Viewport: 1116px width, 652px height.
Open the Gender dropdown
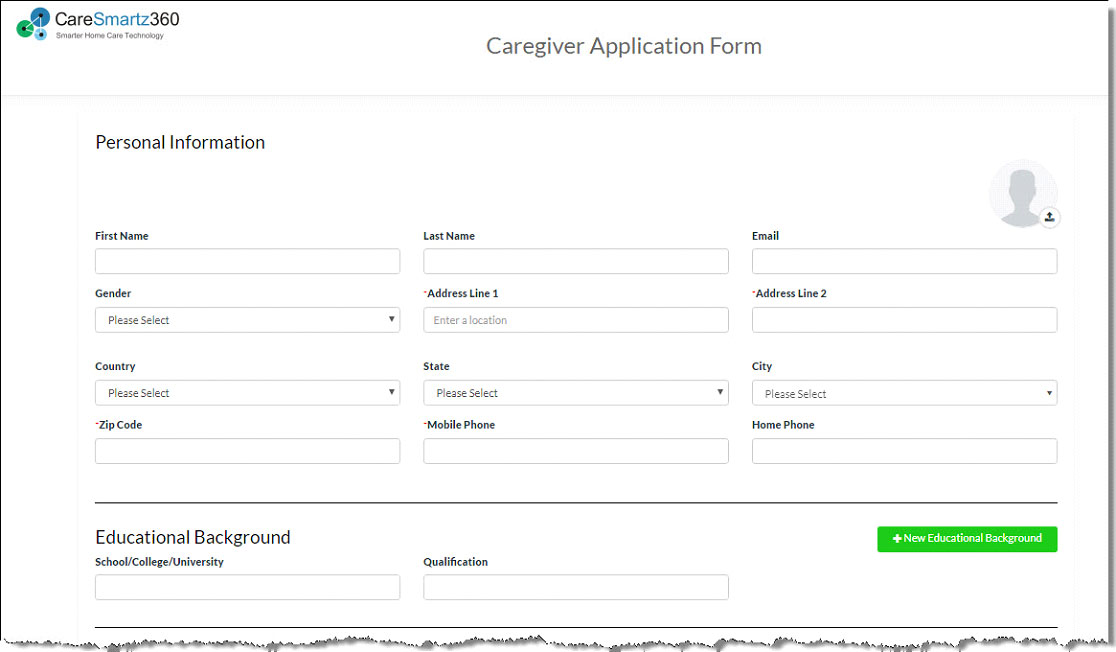coord(247,320)
